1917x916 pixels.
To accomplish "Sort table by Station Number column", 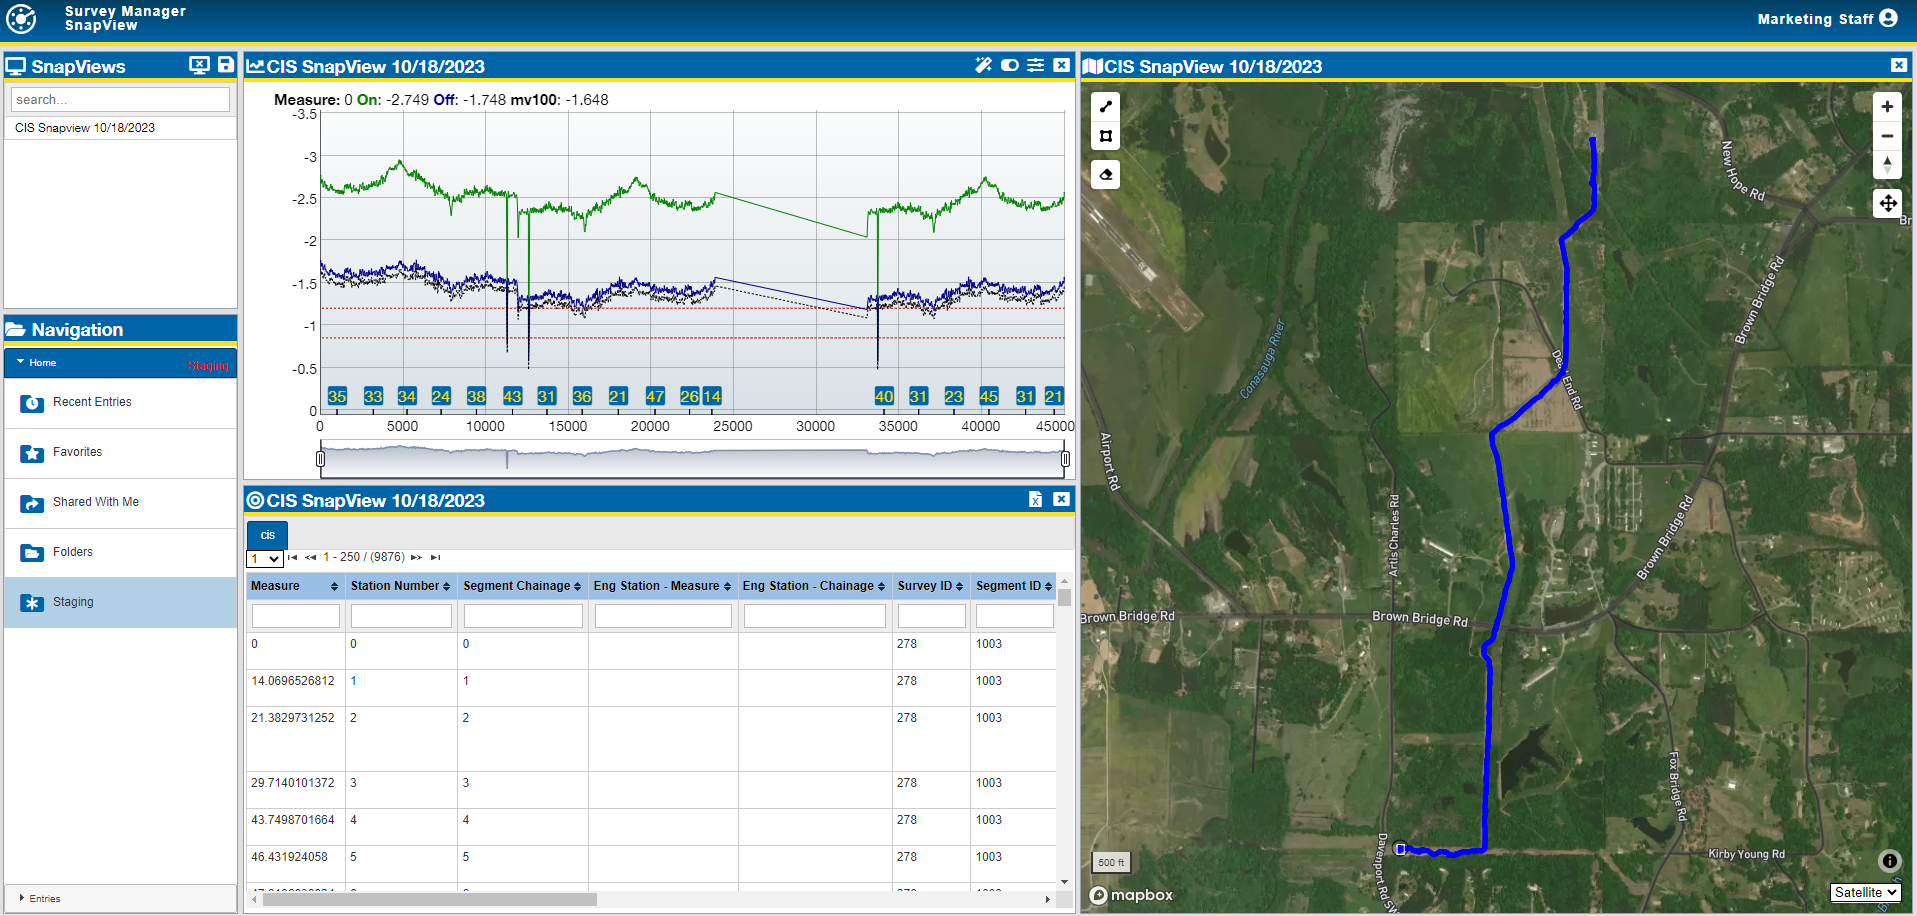I will pos(400,586).
